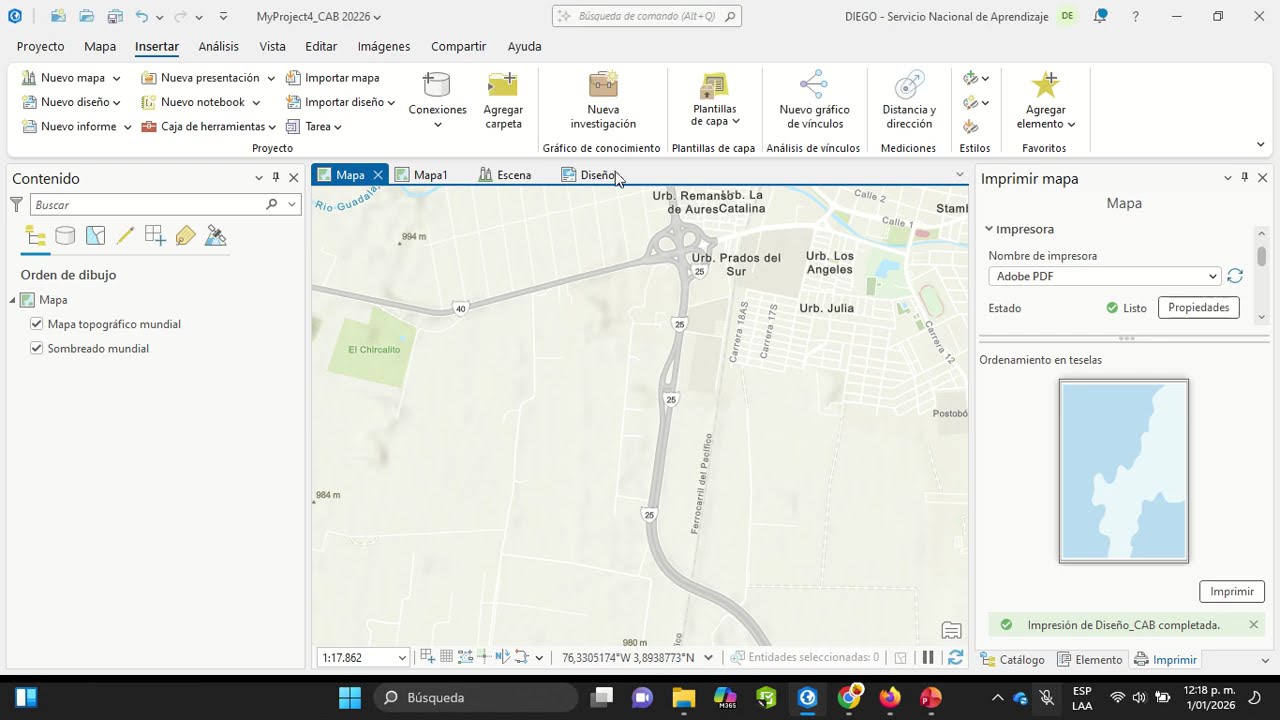
Task: Select List By Labeling tag icon
Action: (185, 236)
